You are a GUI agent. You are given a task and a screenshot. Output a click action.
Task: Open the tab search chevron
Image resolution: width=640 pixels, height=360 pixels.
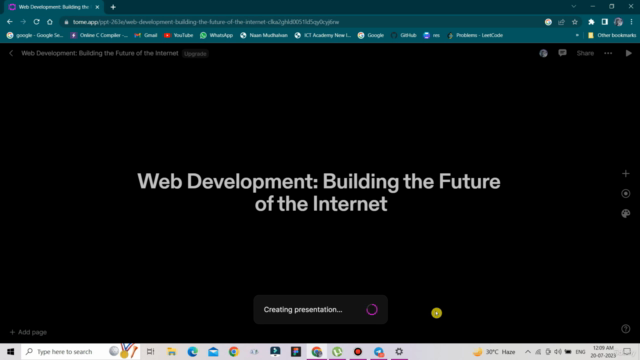pos(573,7)
